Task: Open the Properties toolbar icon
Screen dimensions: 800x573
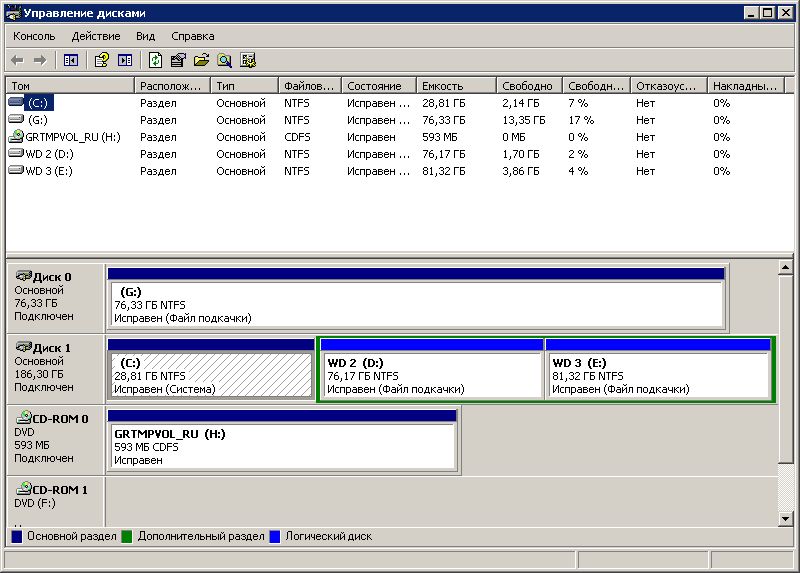Action: 179,60
